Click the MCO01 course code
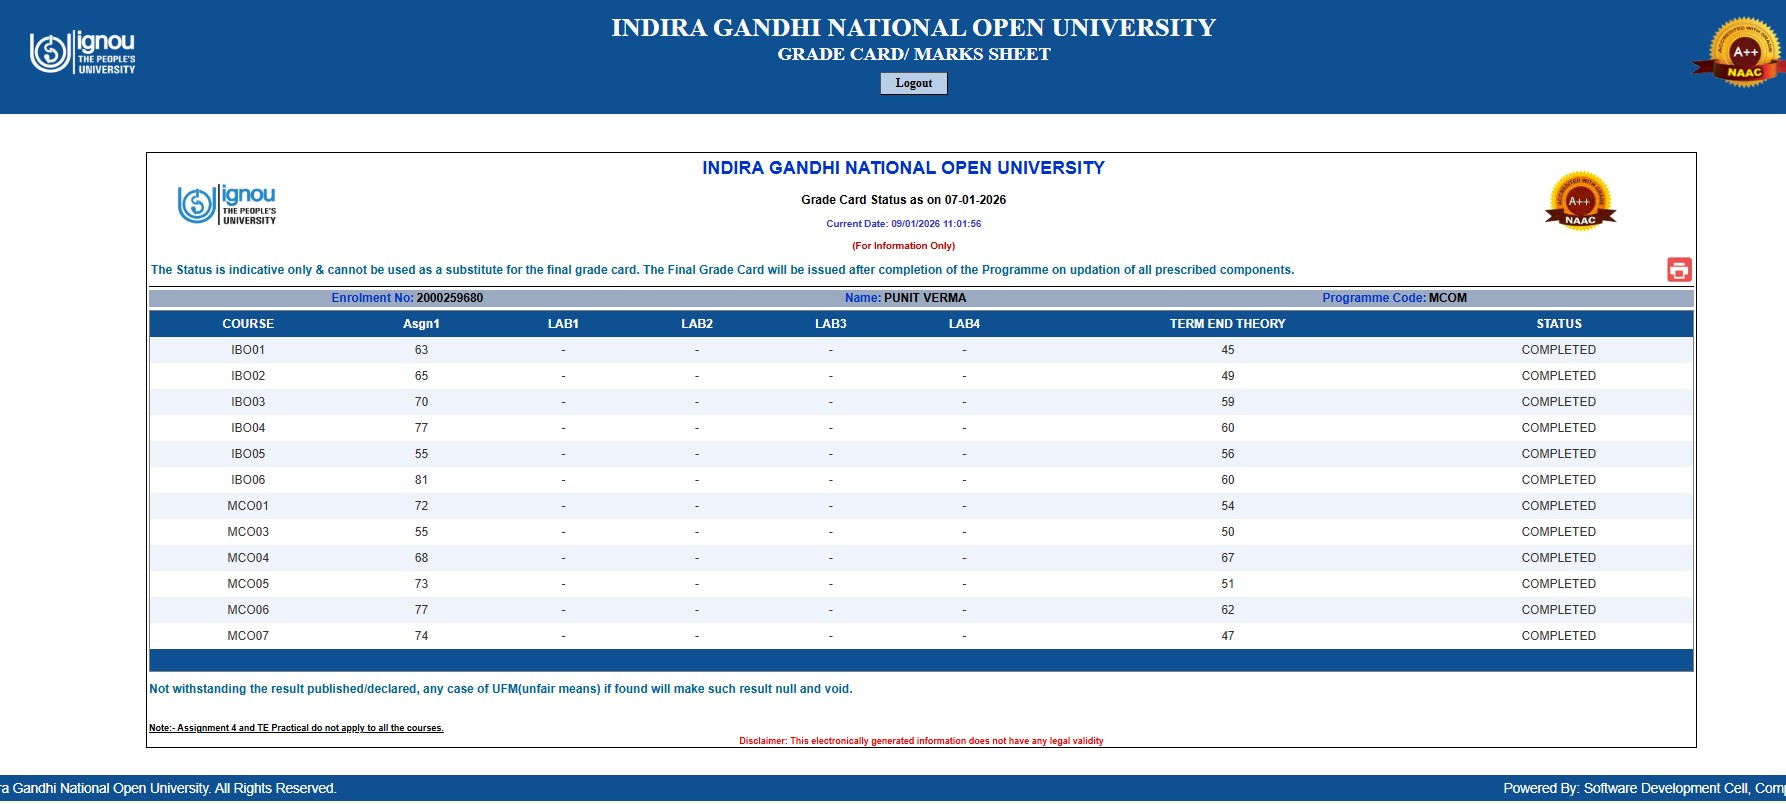This screenshot has height=804, width=1786. (248, 506)
